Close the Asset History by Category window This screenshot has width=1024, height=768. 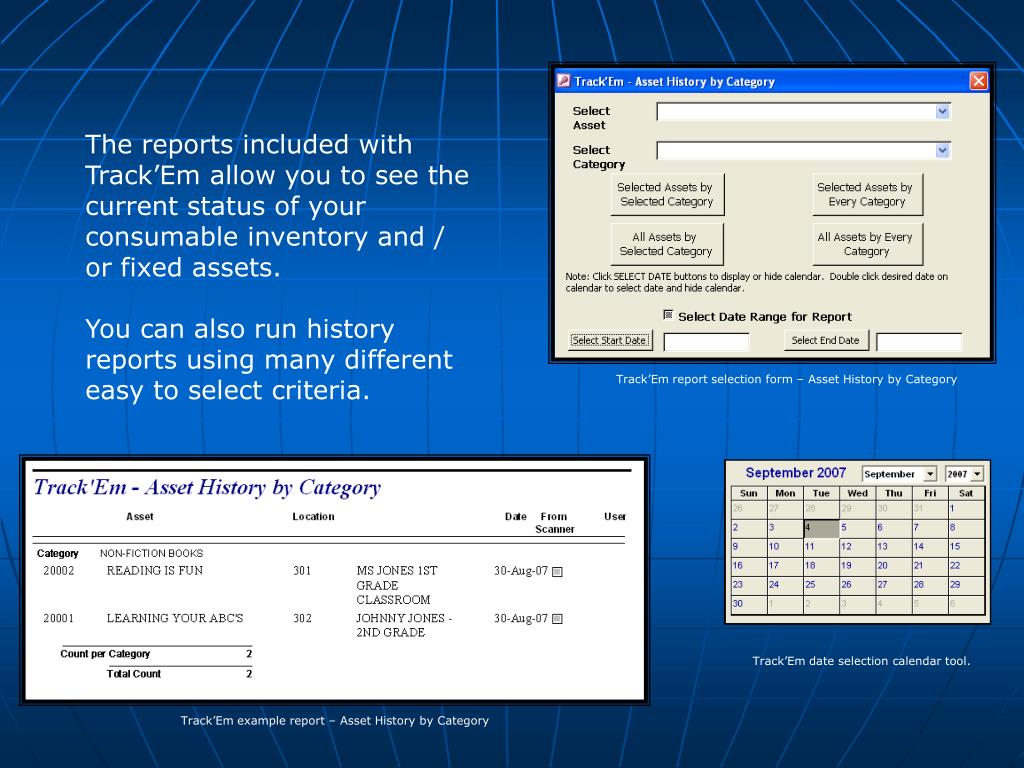point(978,81)
